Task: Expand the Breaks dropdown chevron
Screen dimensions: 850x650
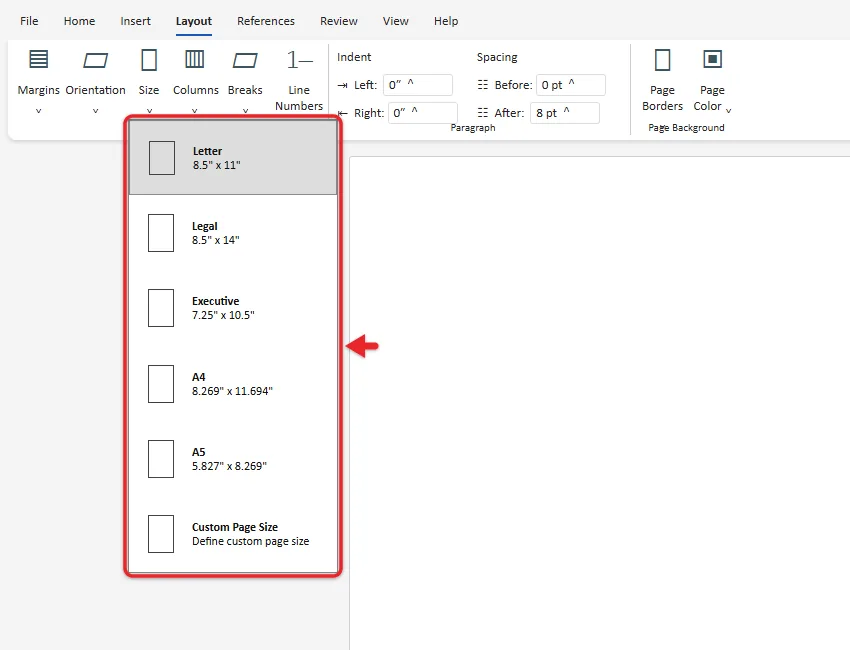Action: point(245,111)
